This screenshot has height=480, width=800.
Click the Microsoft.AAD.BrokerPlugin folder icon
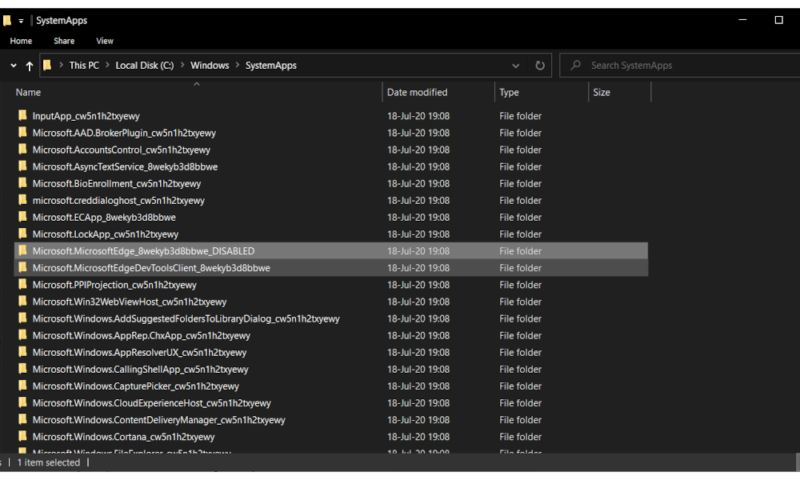pyautogui.click(x=22, y=132)
